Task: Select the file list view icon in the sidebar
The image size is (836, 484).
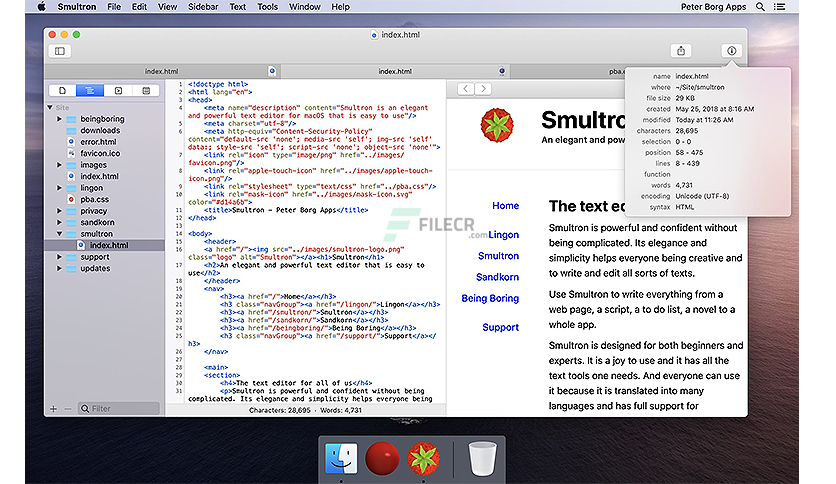Action: click(90, 91)
